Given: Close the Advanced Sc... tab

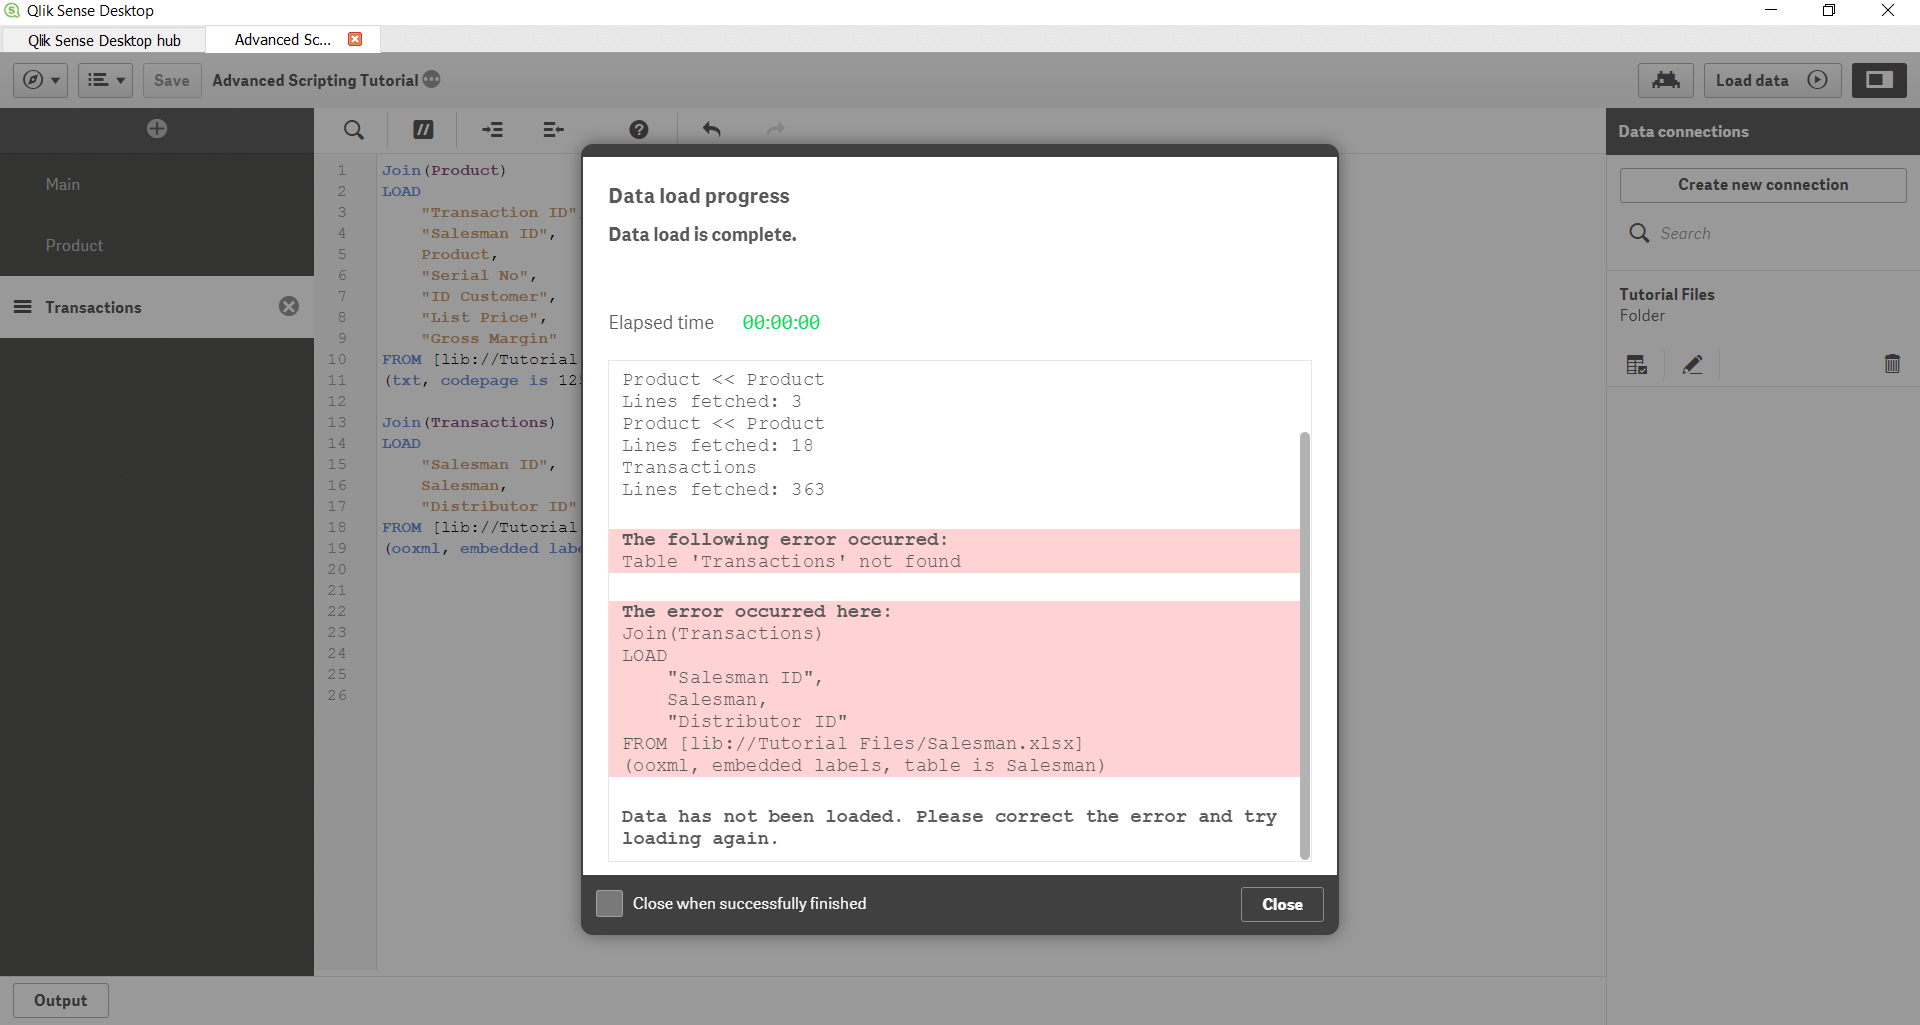Looking at the screenshot, I should 355,39.
